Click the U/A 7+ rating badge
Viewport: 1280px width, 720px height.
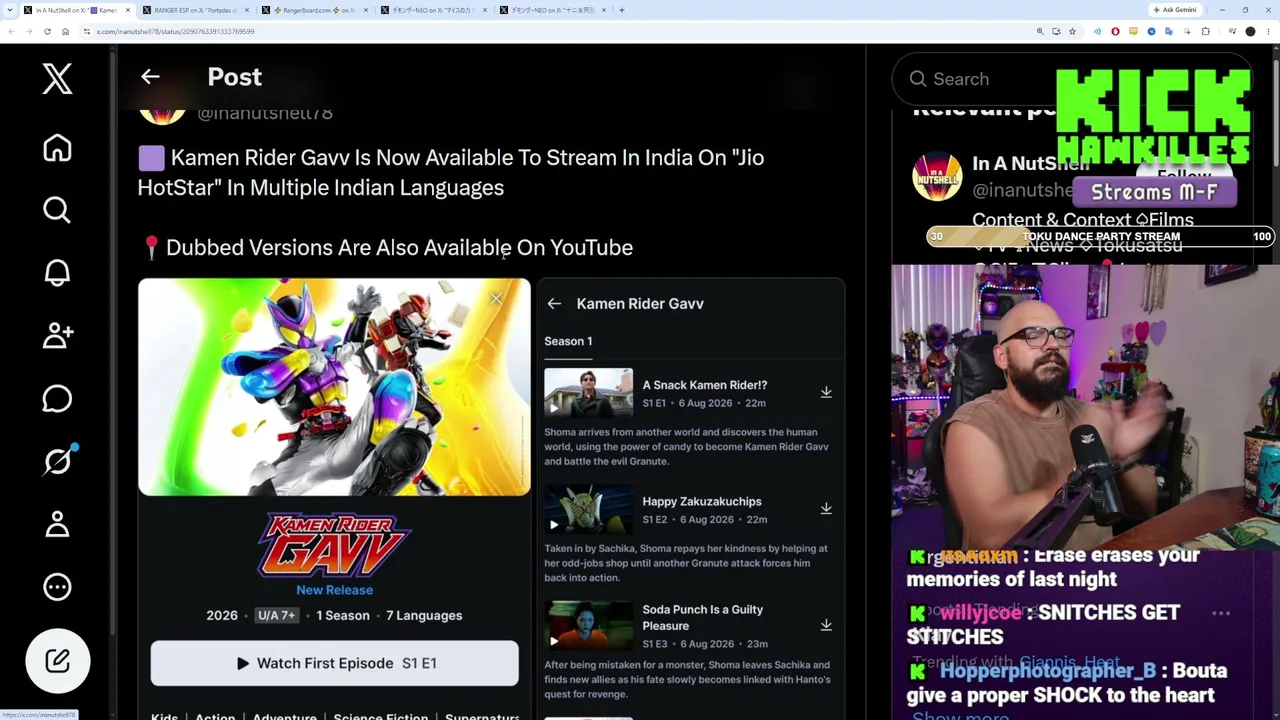click(277, 615)
